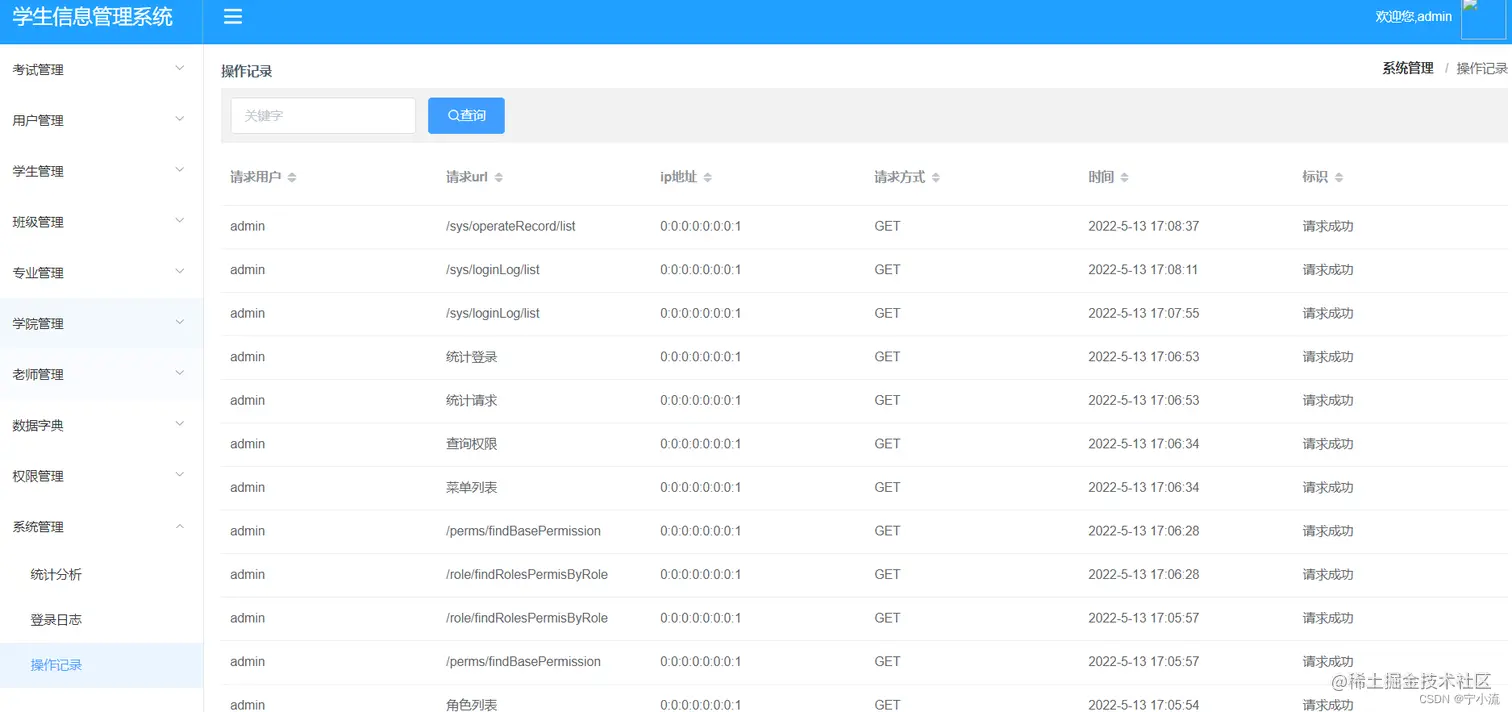Click the 2022-5-13 17:07:55 time cell

[x=1144, y=313]
